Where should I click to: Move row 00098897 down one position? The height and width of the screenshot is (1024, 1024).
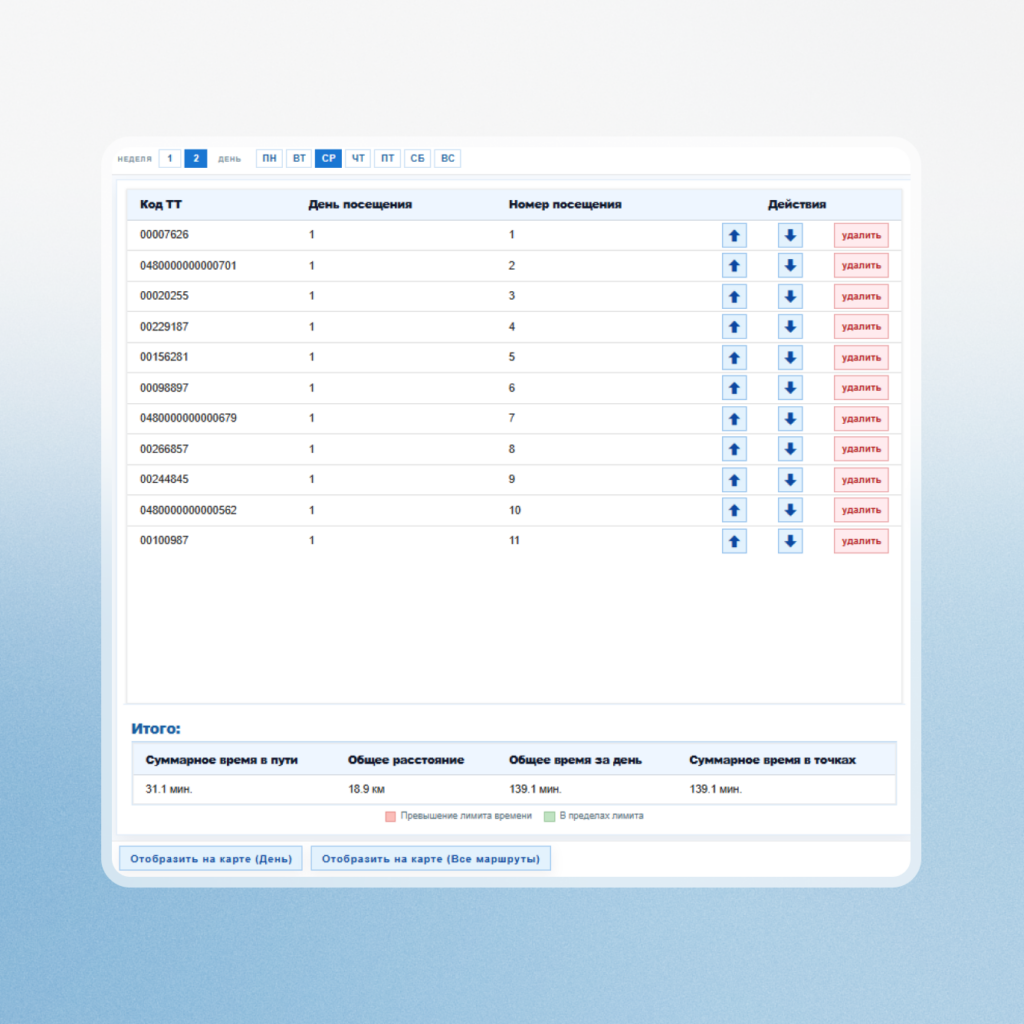tap(790, 388)
